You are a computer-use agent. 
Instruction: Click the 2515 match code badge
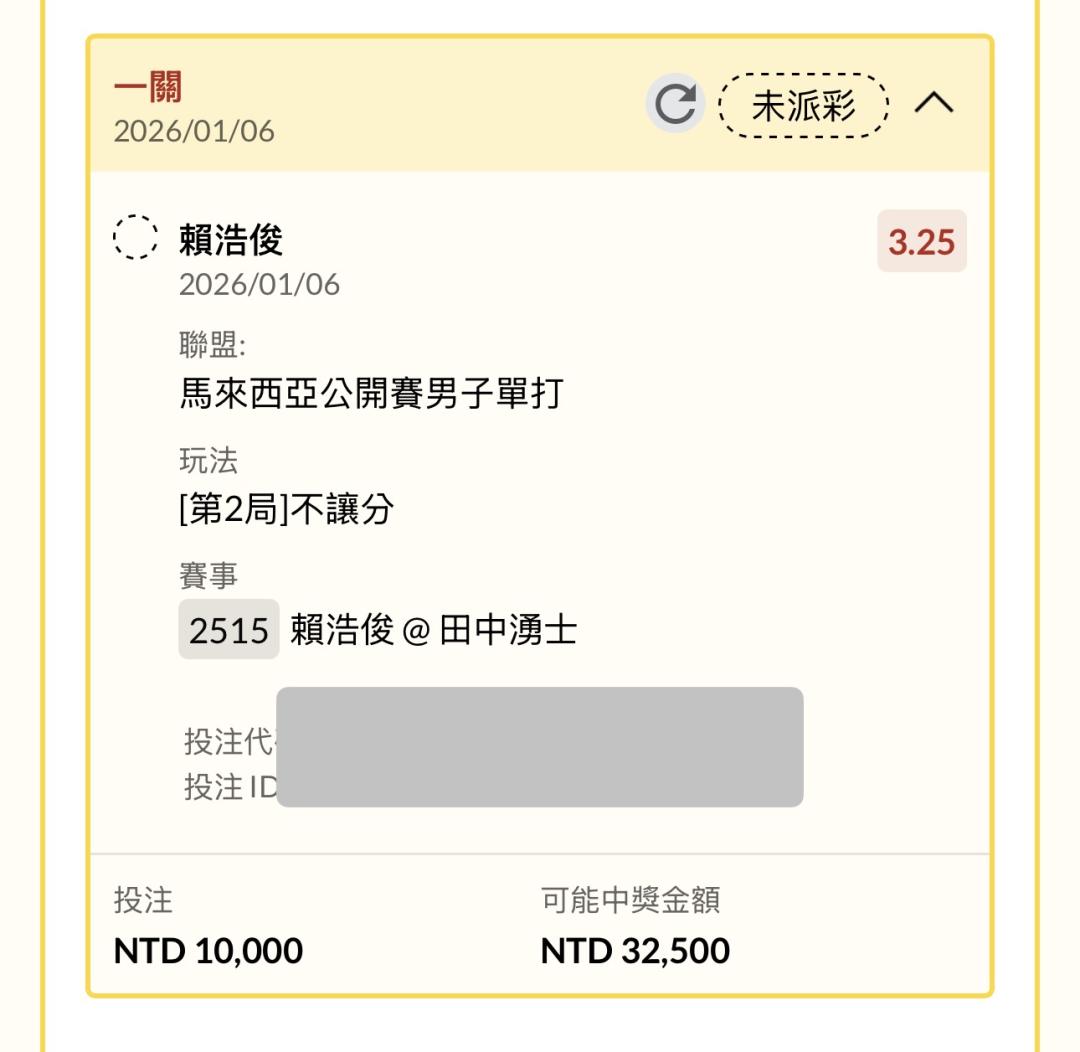[x=229, y=631]
